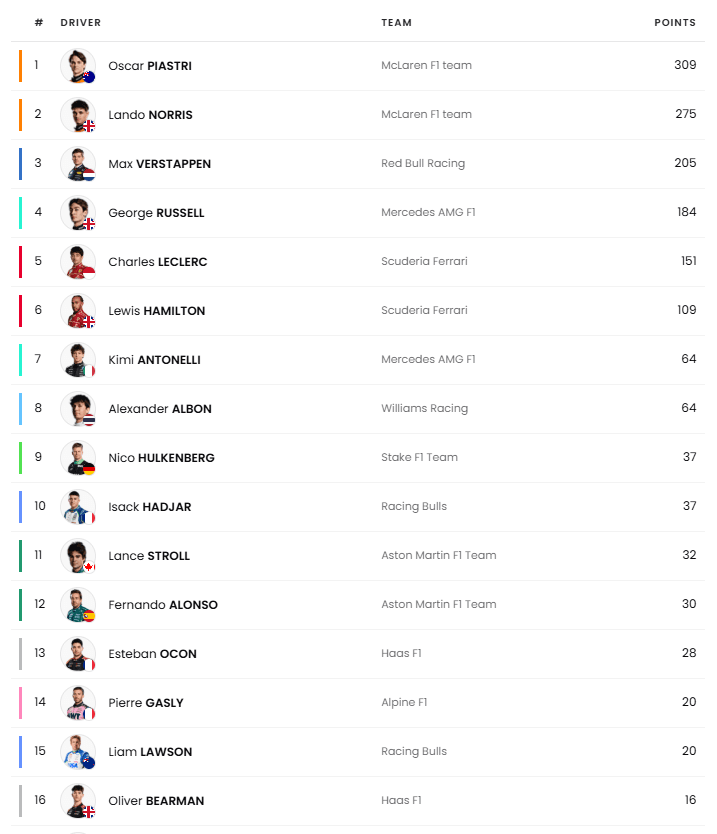Viewport: 717px width, 834px height.
Task: Select Stake F1 Team entry
Action: pos(419,457)
